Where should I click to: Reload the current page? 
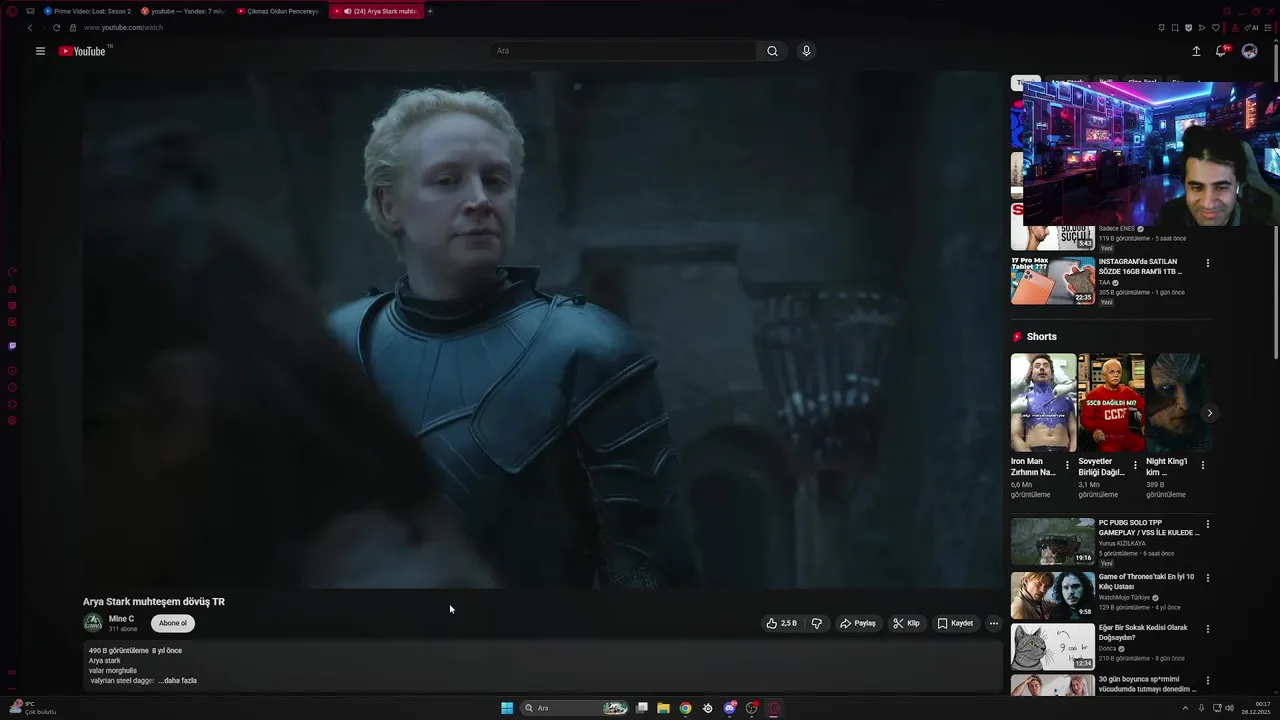(x=56, y=28)
